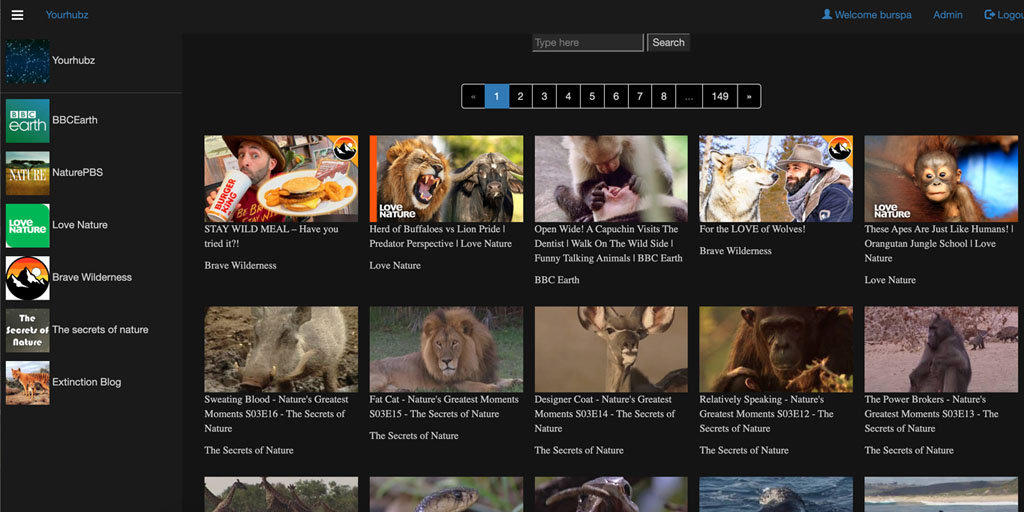Viewport: 1024px width, 512px height.
Task: Click the BBC Earth channel logo
Action: pos(28,120)
